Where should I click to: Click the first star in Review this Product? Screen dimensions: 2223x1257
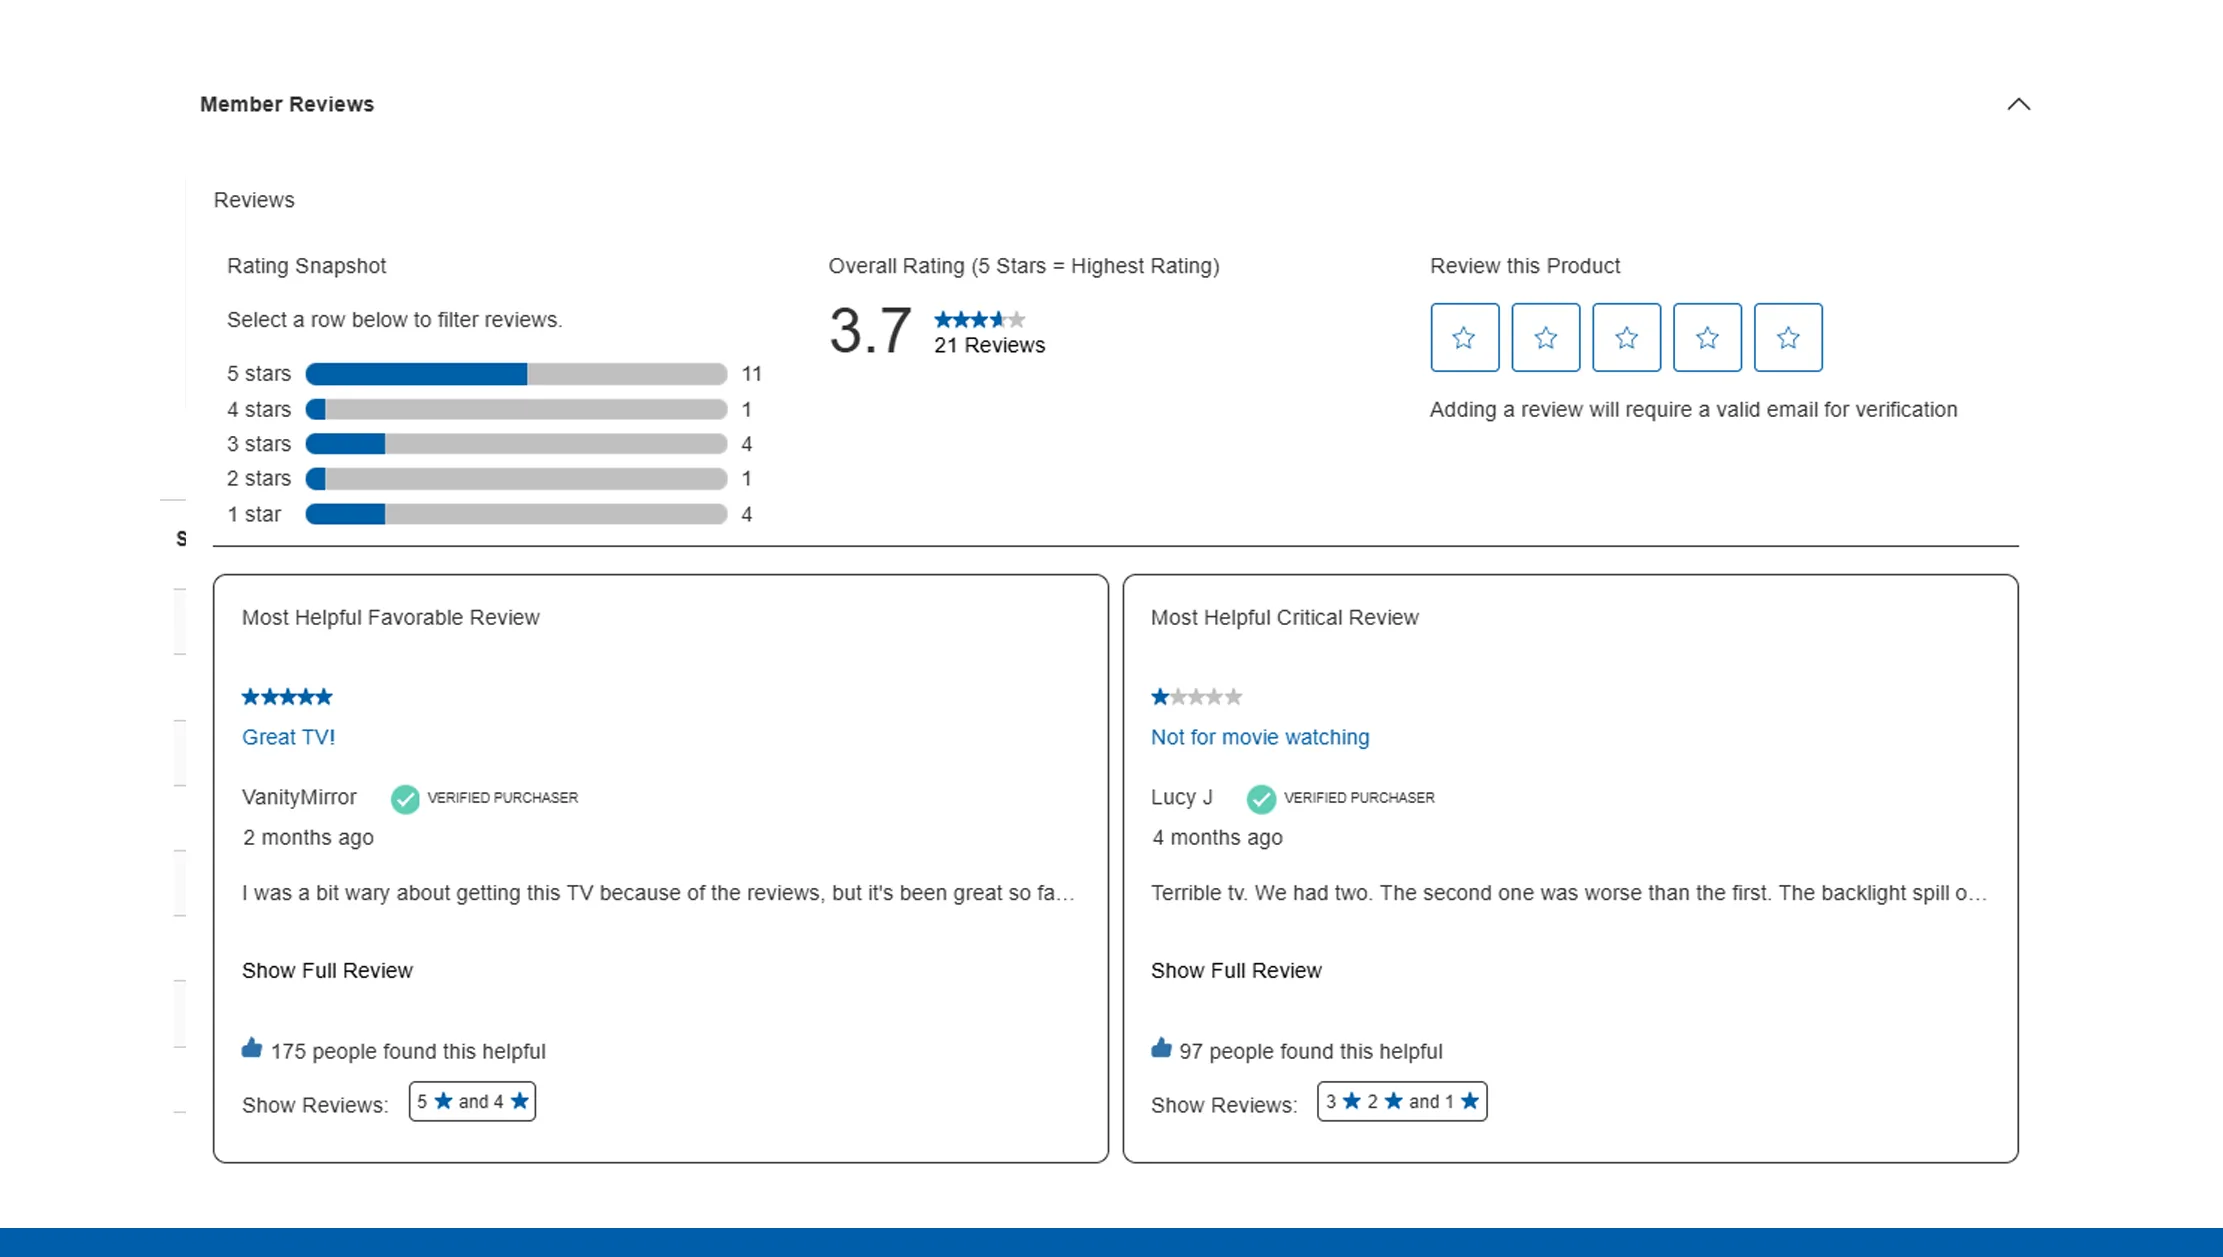pos(1464,337)
